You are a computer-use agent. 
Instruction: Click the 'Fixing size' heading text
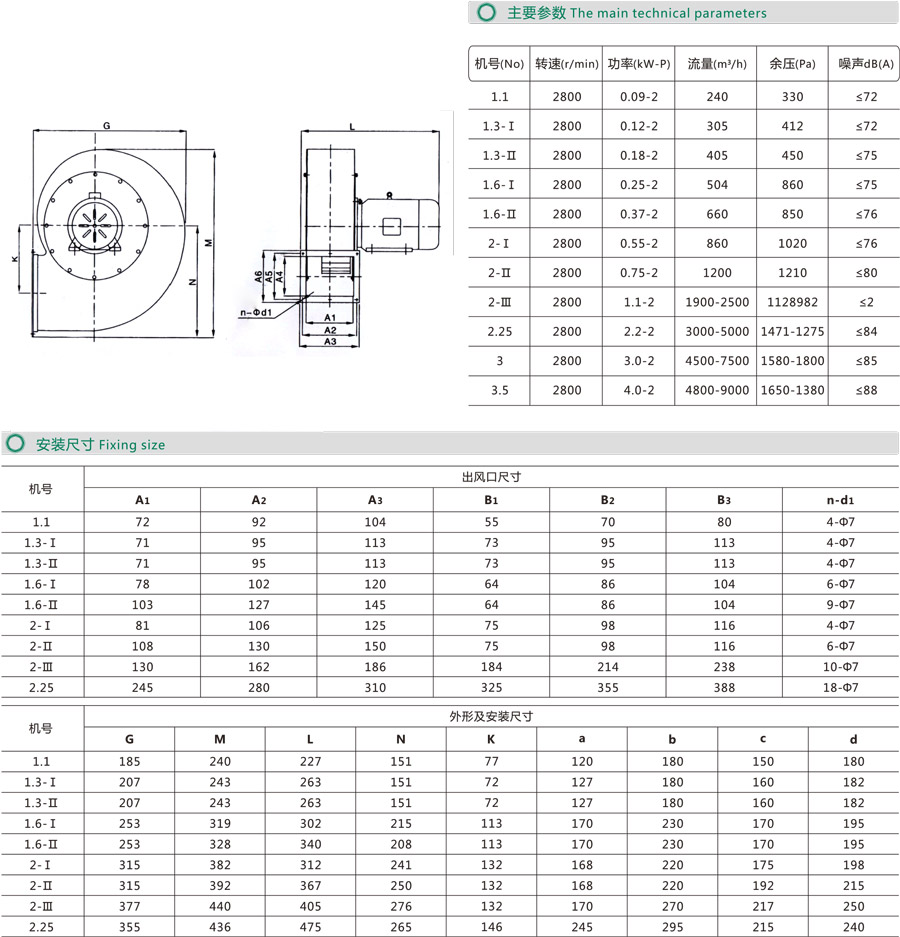(131, 445)
